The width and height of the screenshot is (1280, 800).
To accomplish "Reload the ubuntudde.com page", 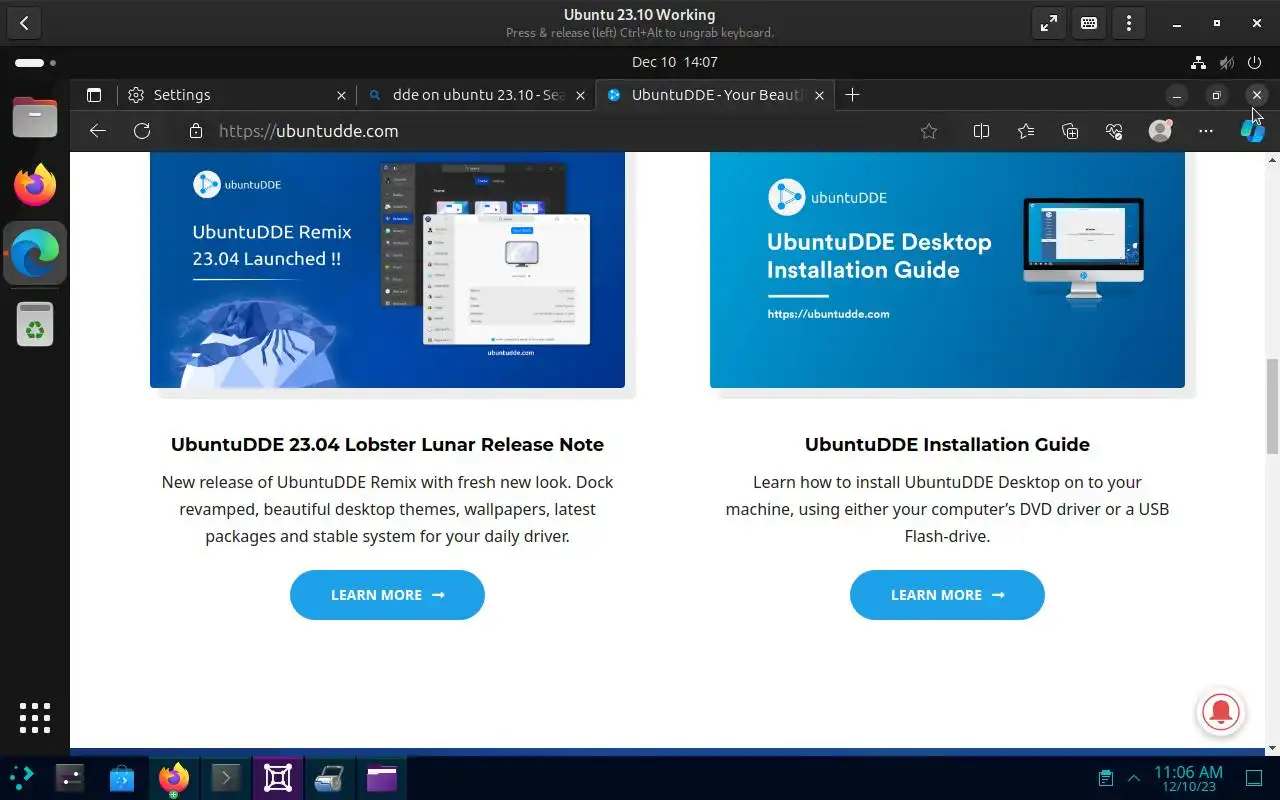I will [142, 131].
